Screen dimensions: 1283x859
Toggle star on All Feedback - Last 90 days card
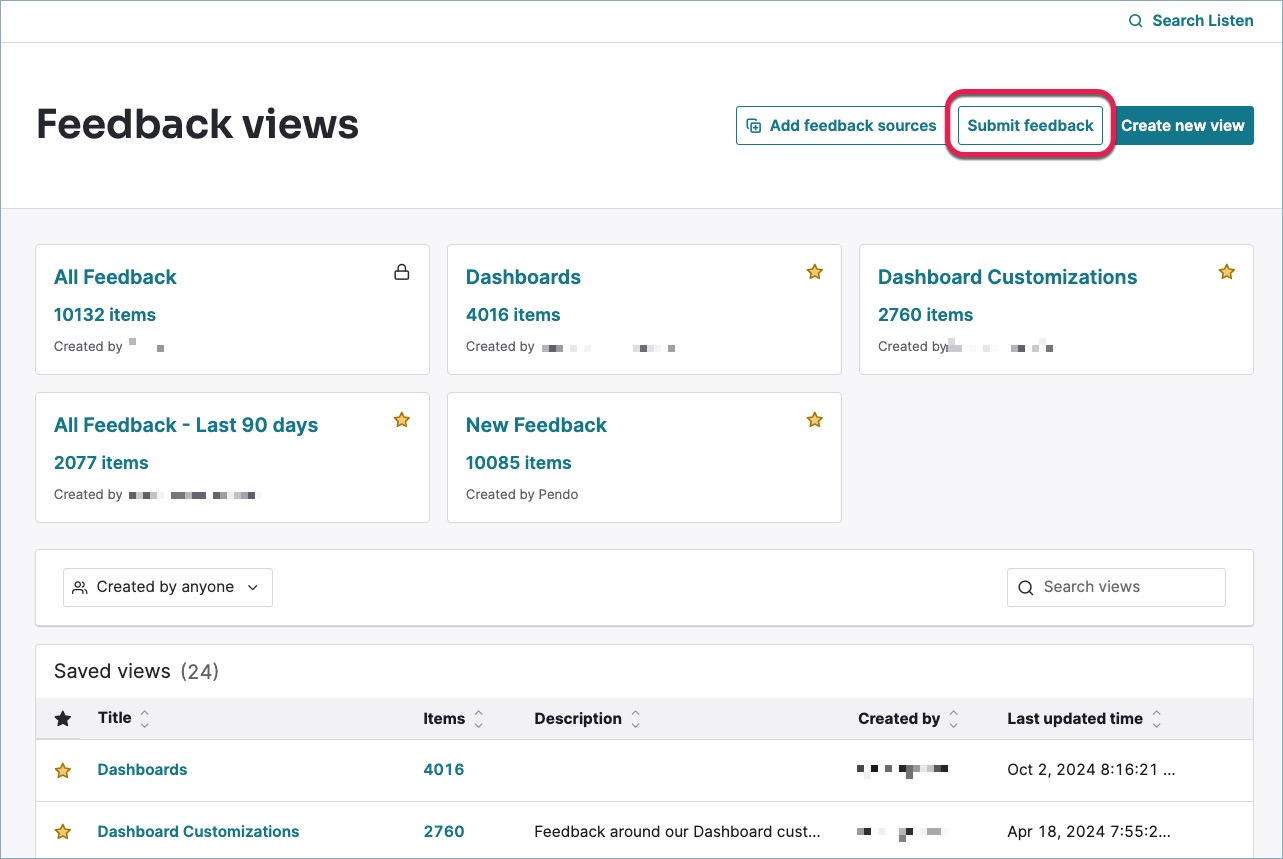click(402, 420)
